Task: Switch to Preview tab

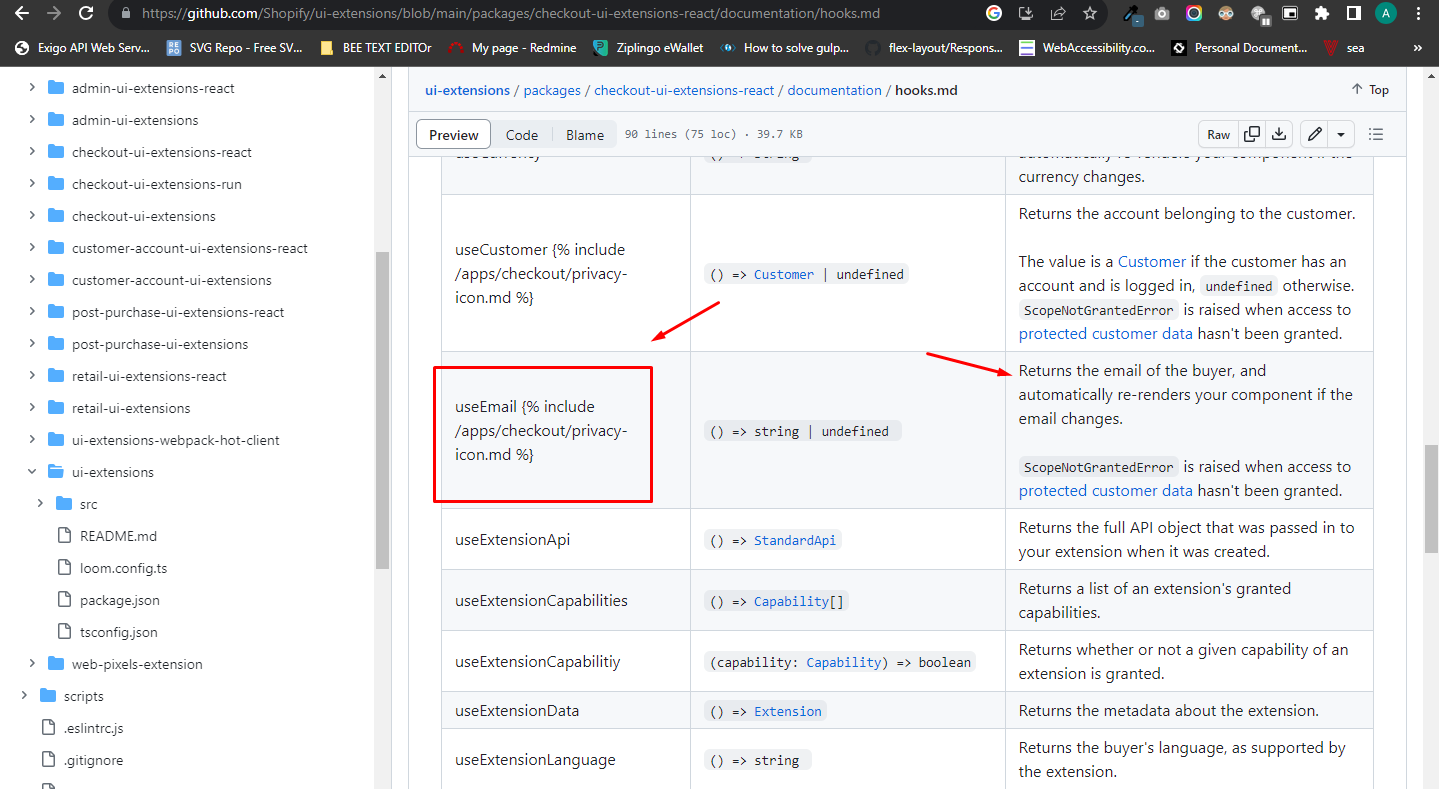Action: [454, 135]
